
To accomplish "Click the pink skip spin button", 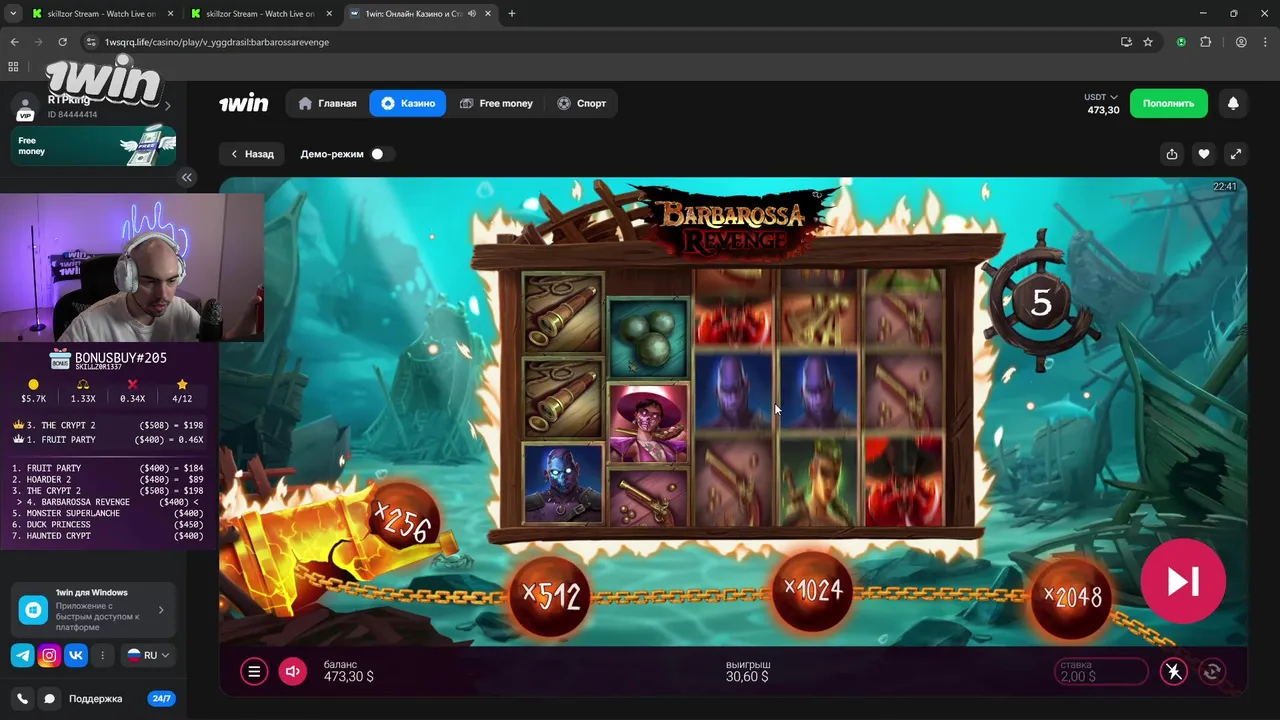I will [x=1183, y=581].
